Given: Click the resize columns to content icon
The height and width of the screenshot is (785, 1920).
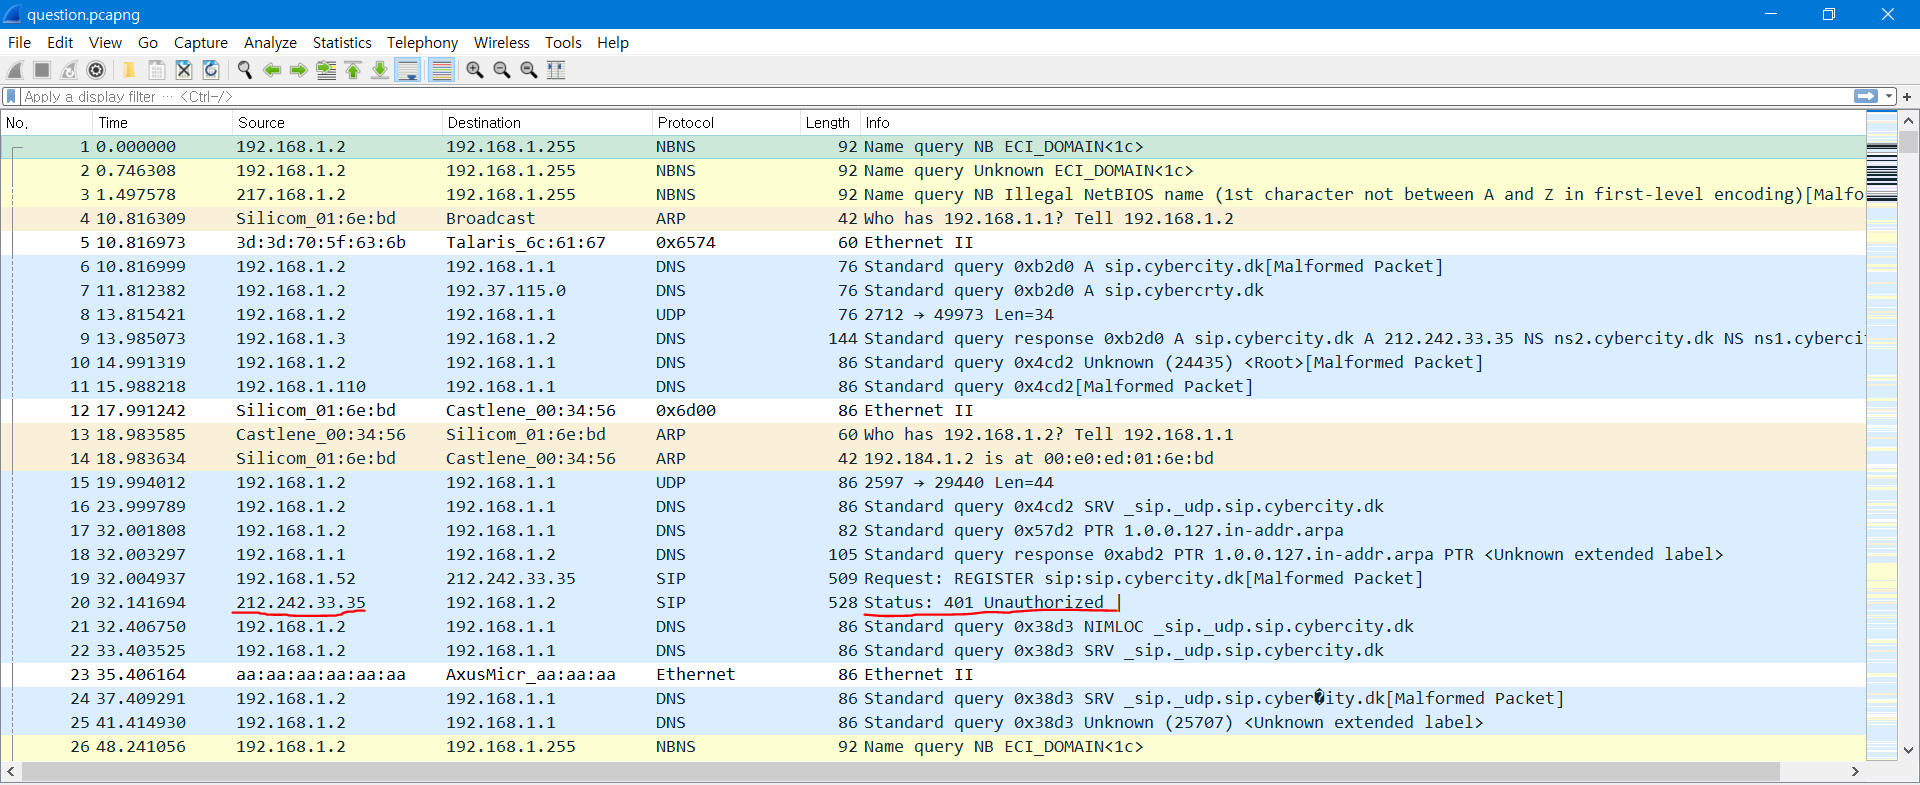Looking at the screenshot, I should click(556, 70).
